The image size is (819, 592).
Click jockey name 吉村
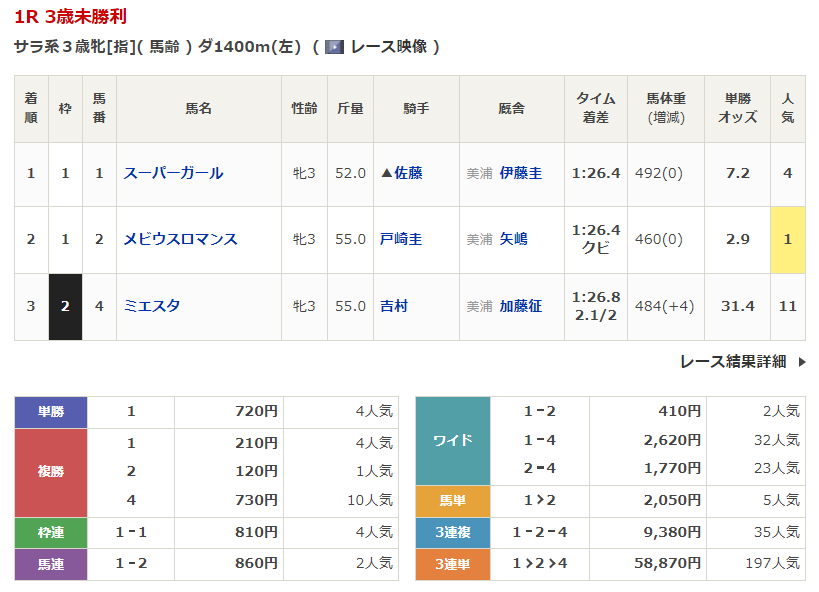394,306
